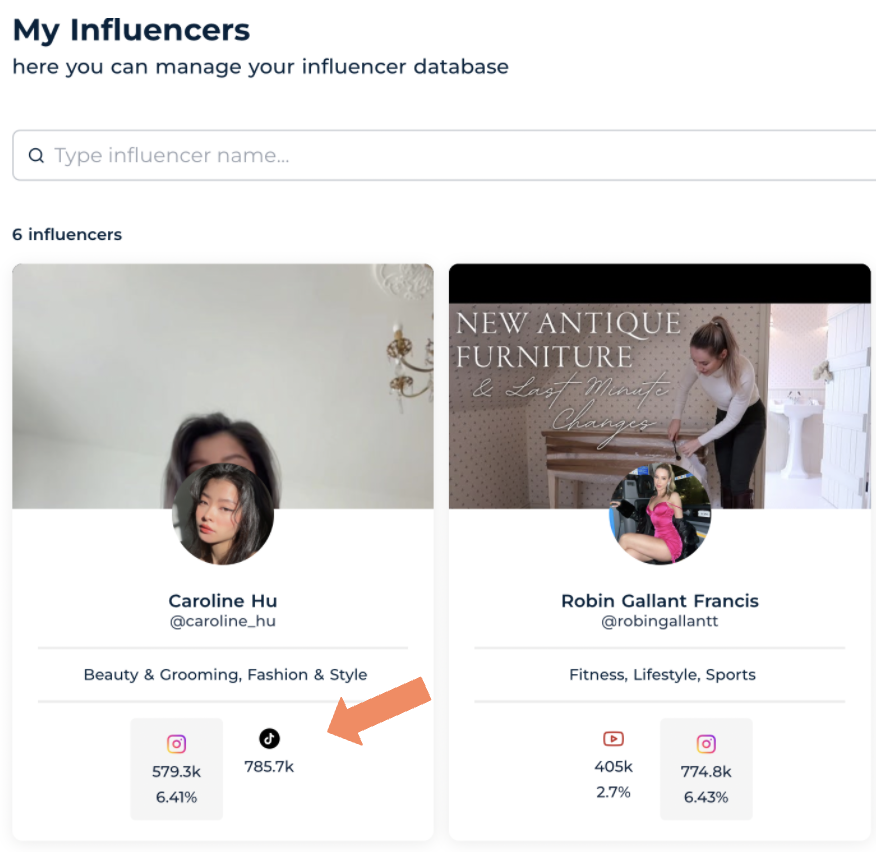This screenshot has height=852, width=876.
Task: Open the Robin Gallant Francis name link
Action: click(660, 601)
